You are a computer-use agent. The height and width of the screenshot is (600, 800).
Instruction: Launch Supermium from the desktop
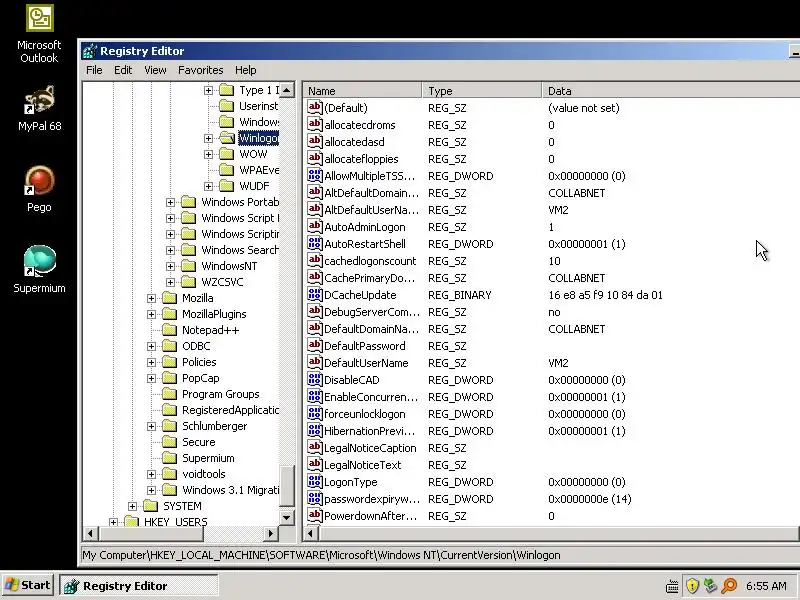click(x=39, y=269)
